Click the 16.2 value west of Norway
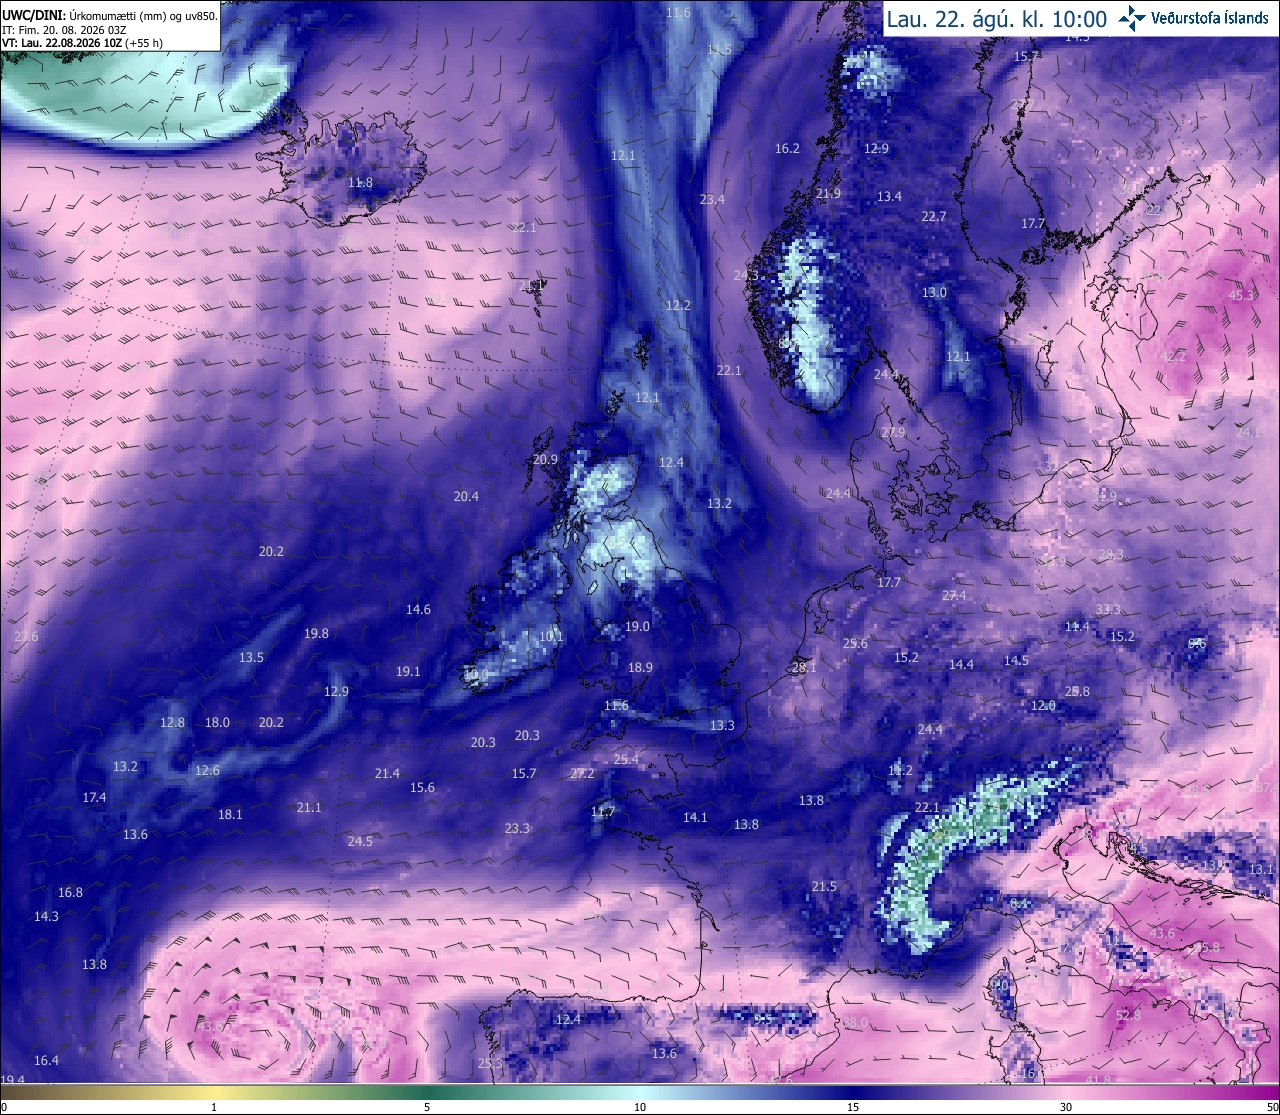Viewport: 1280px width, 1115px height. click(787, 149)
